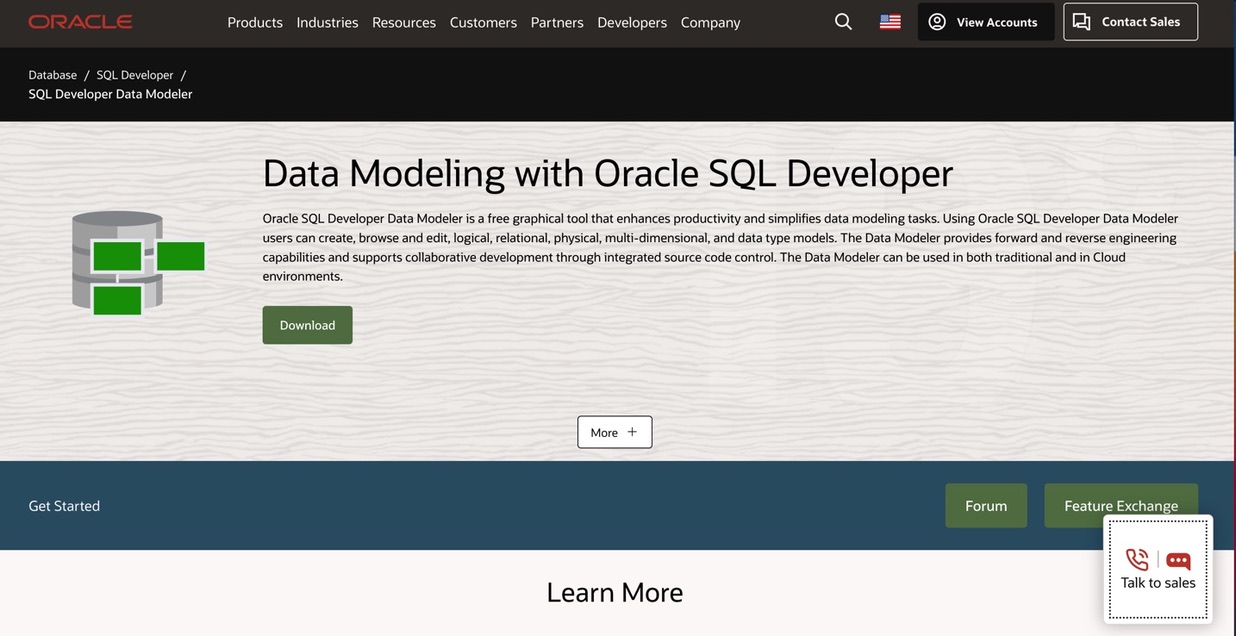The width and height of the screenshot is (1236, 636).
Task: Go to Database breadcrumb link
Action: [53, 75]
